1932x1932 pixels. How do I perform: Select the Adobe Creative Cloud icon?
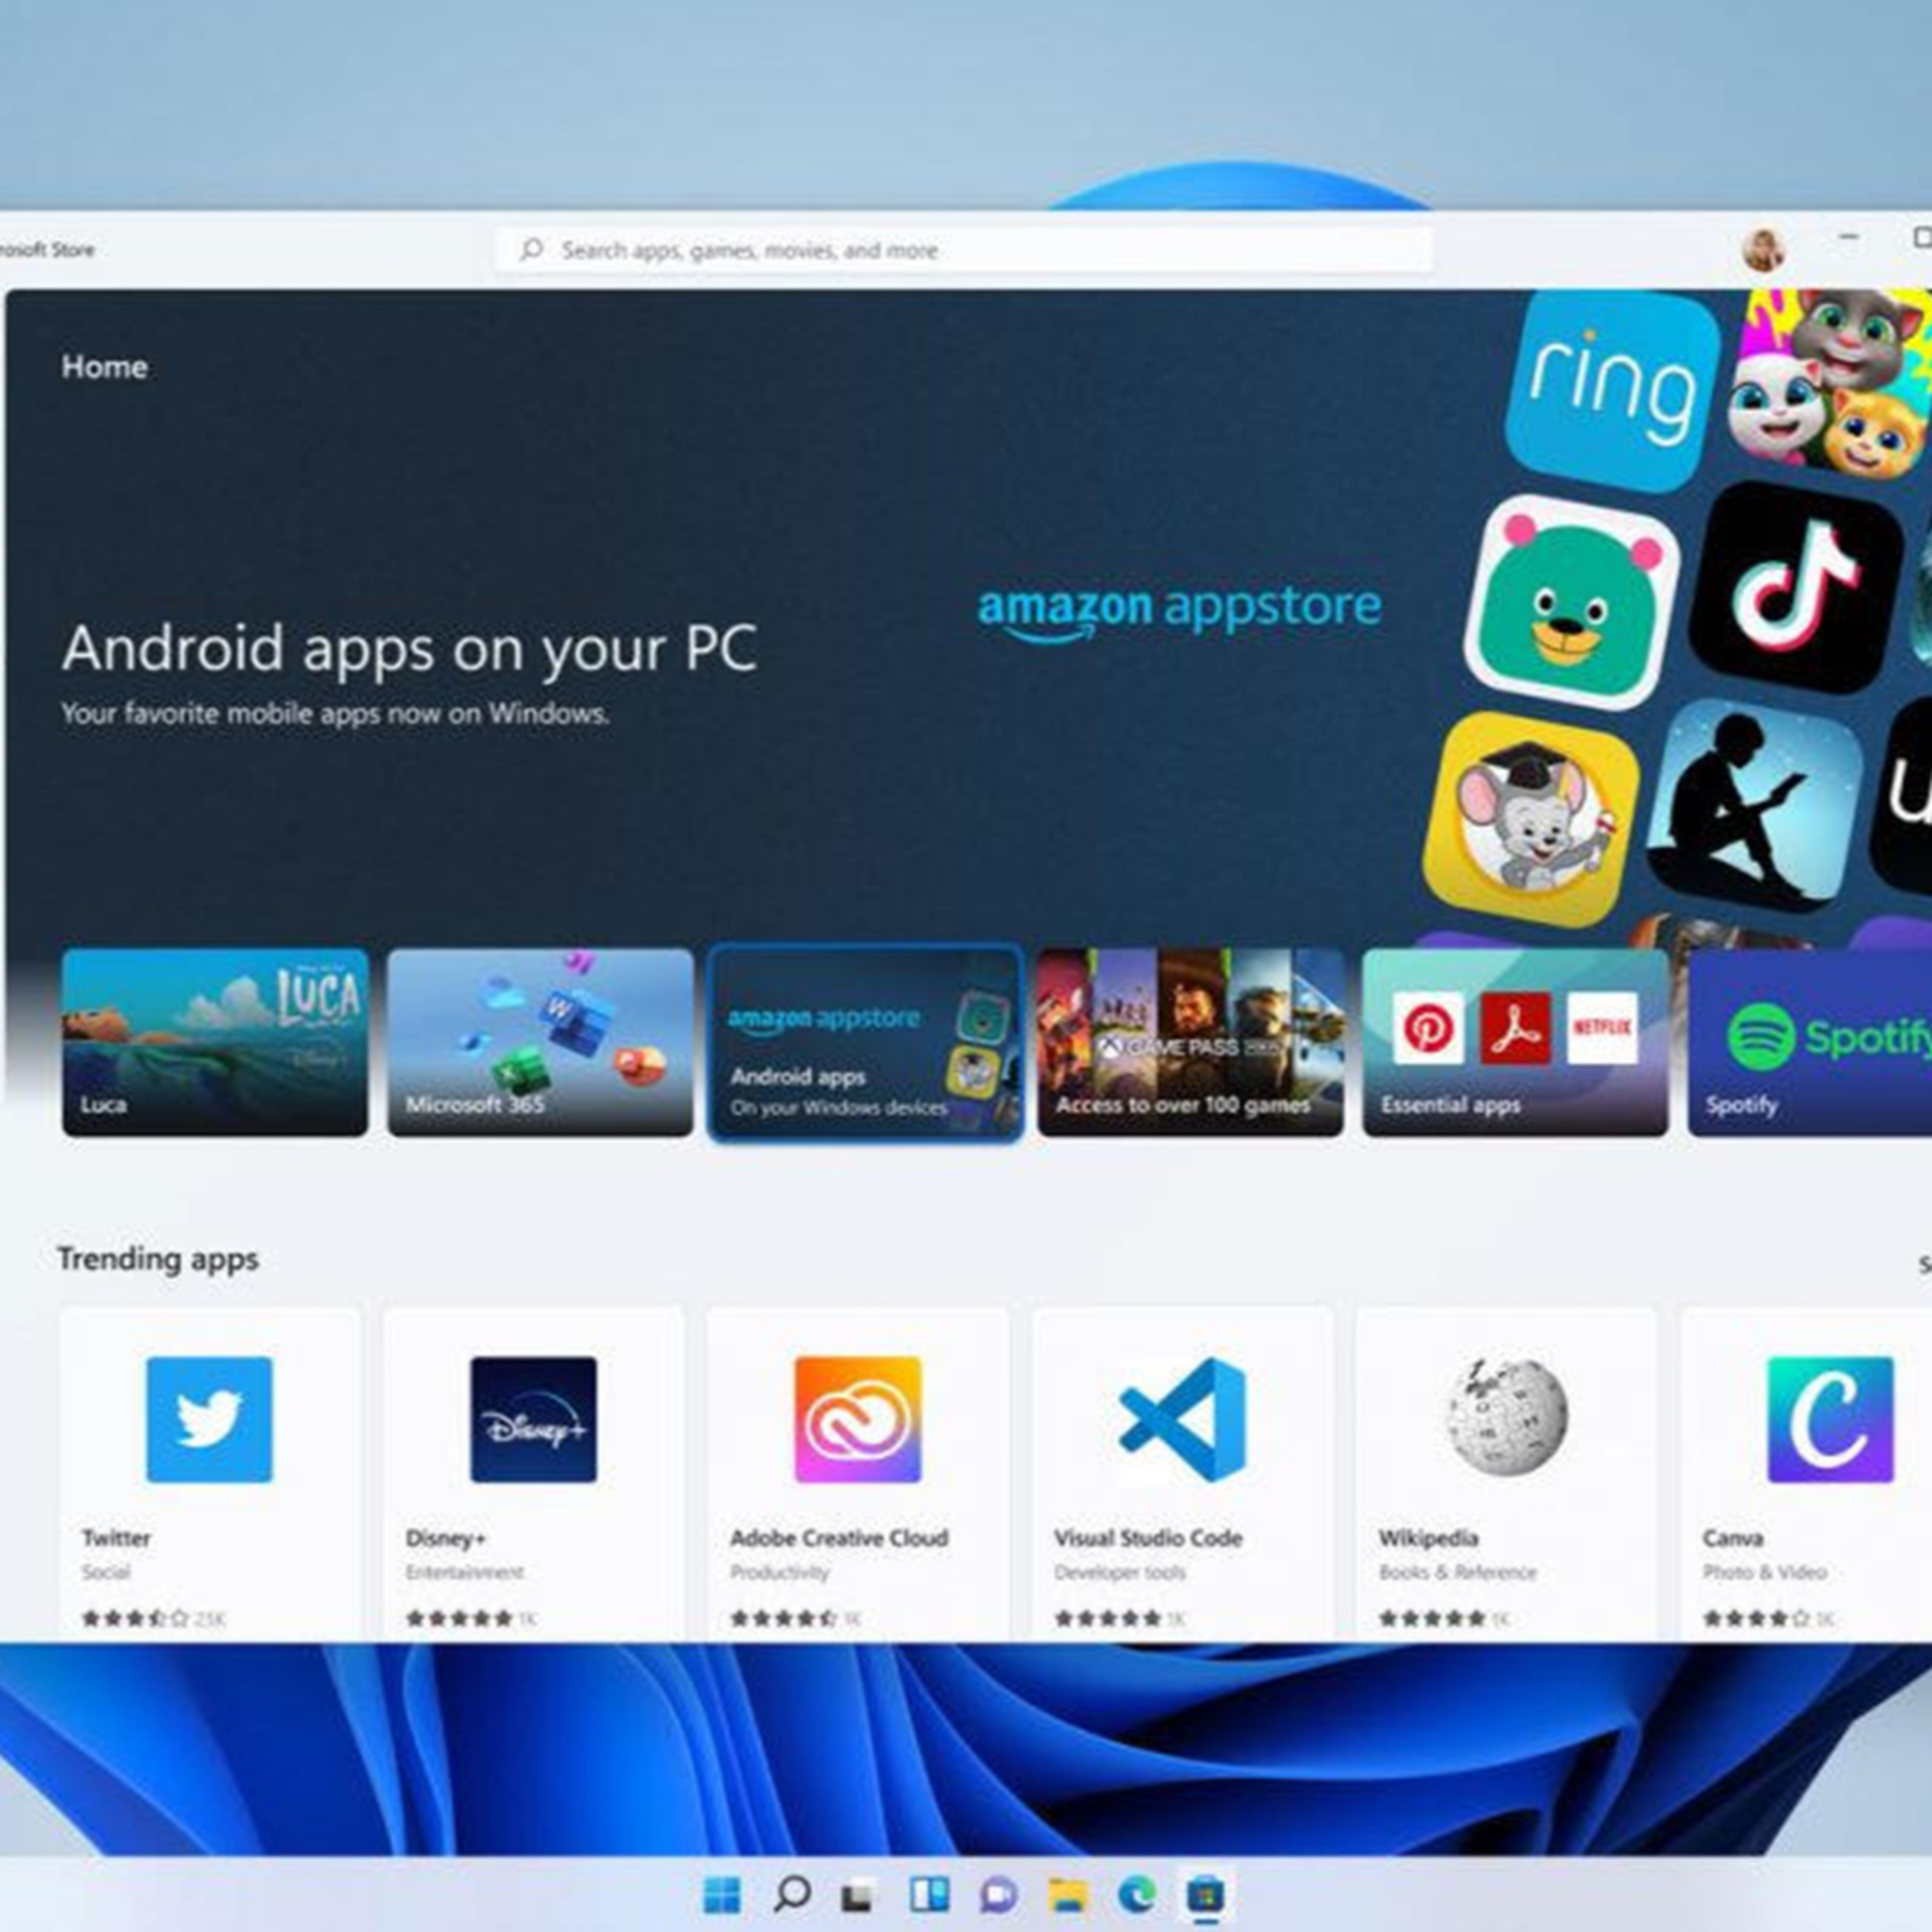pyautogui.click(x=858, y=1419)
